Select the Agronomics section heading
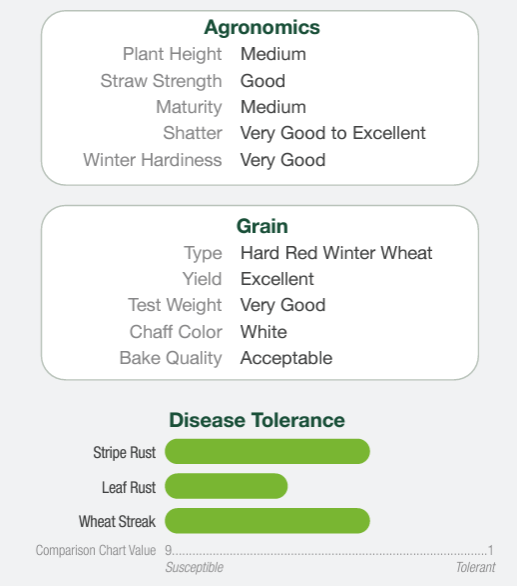 point(262,28)
